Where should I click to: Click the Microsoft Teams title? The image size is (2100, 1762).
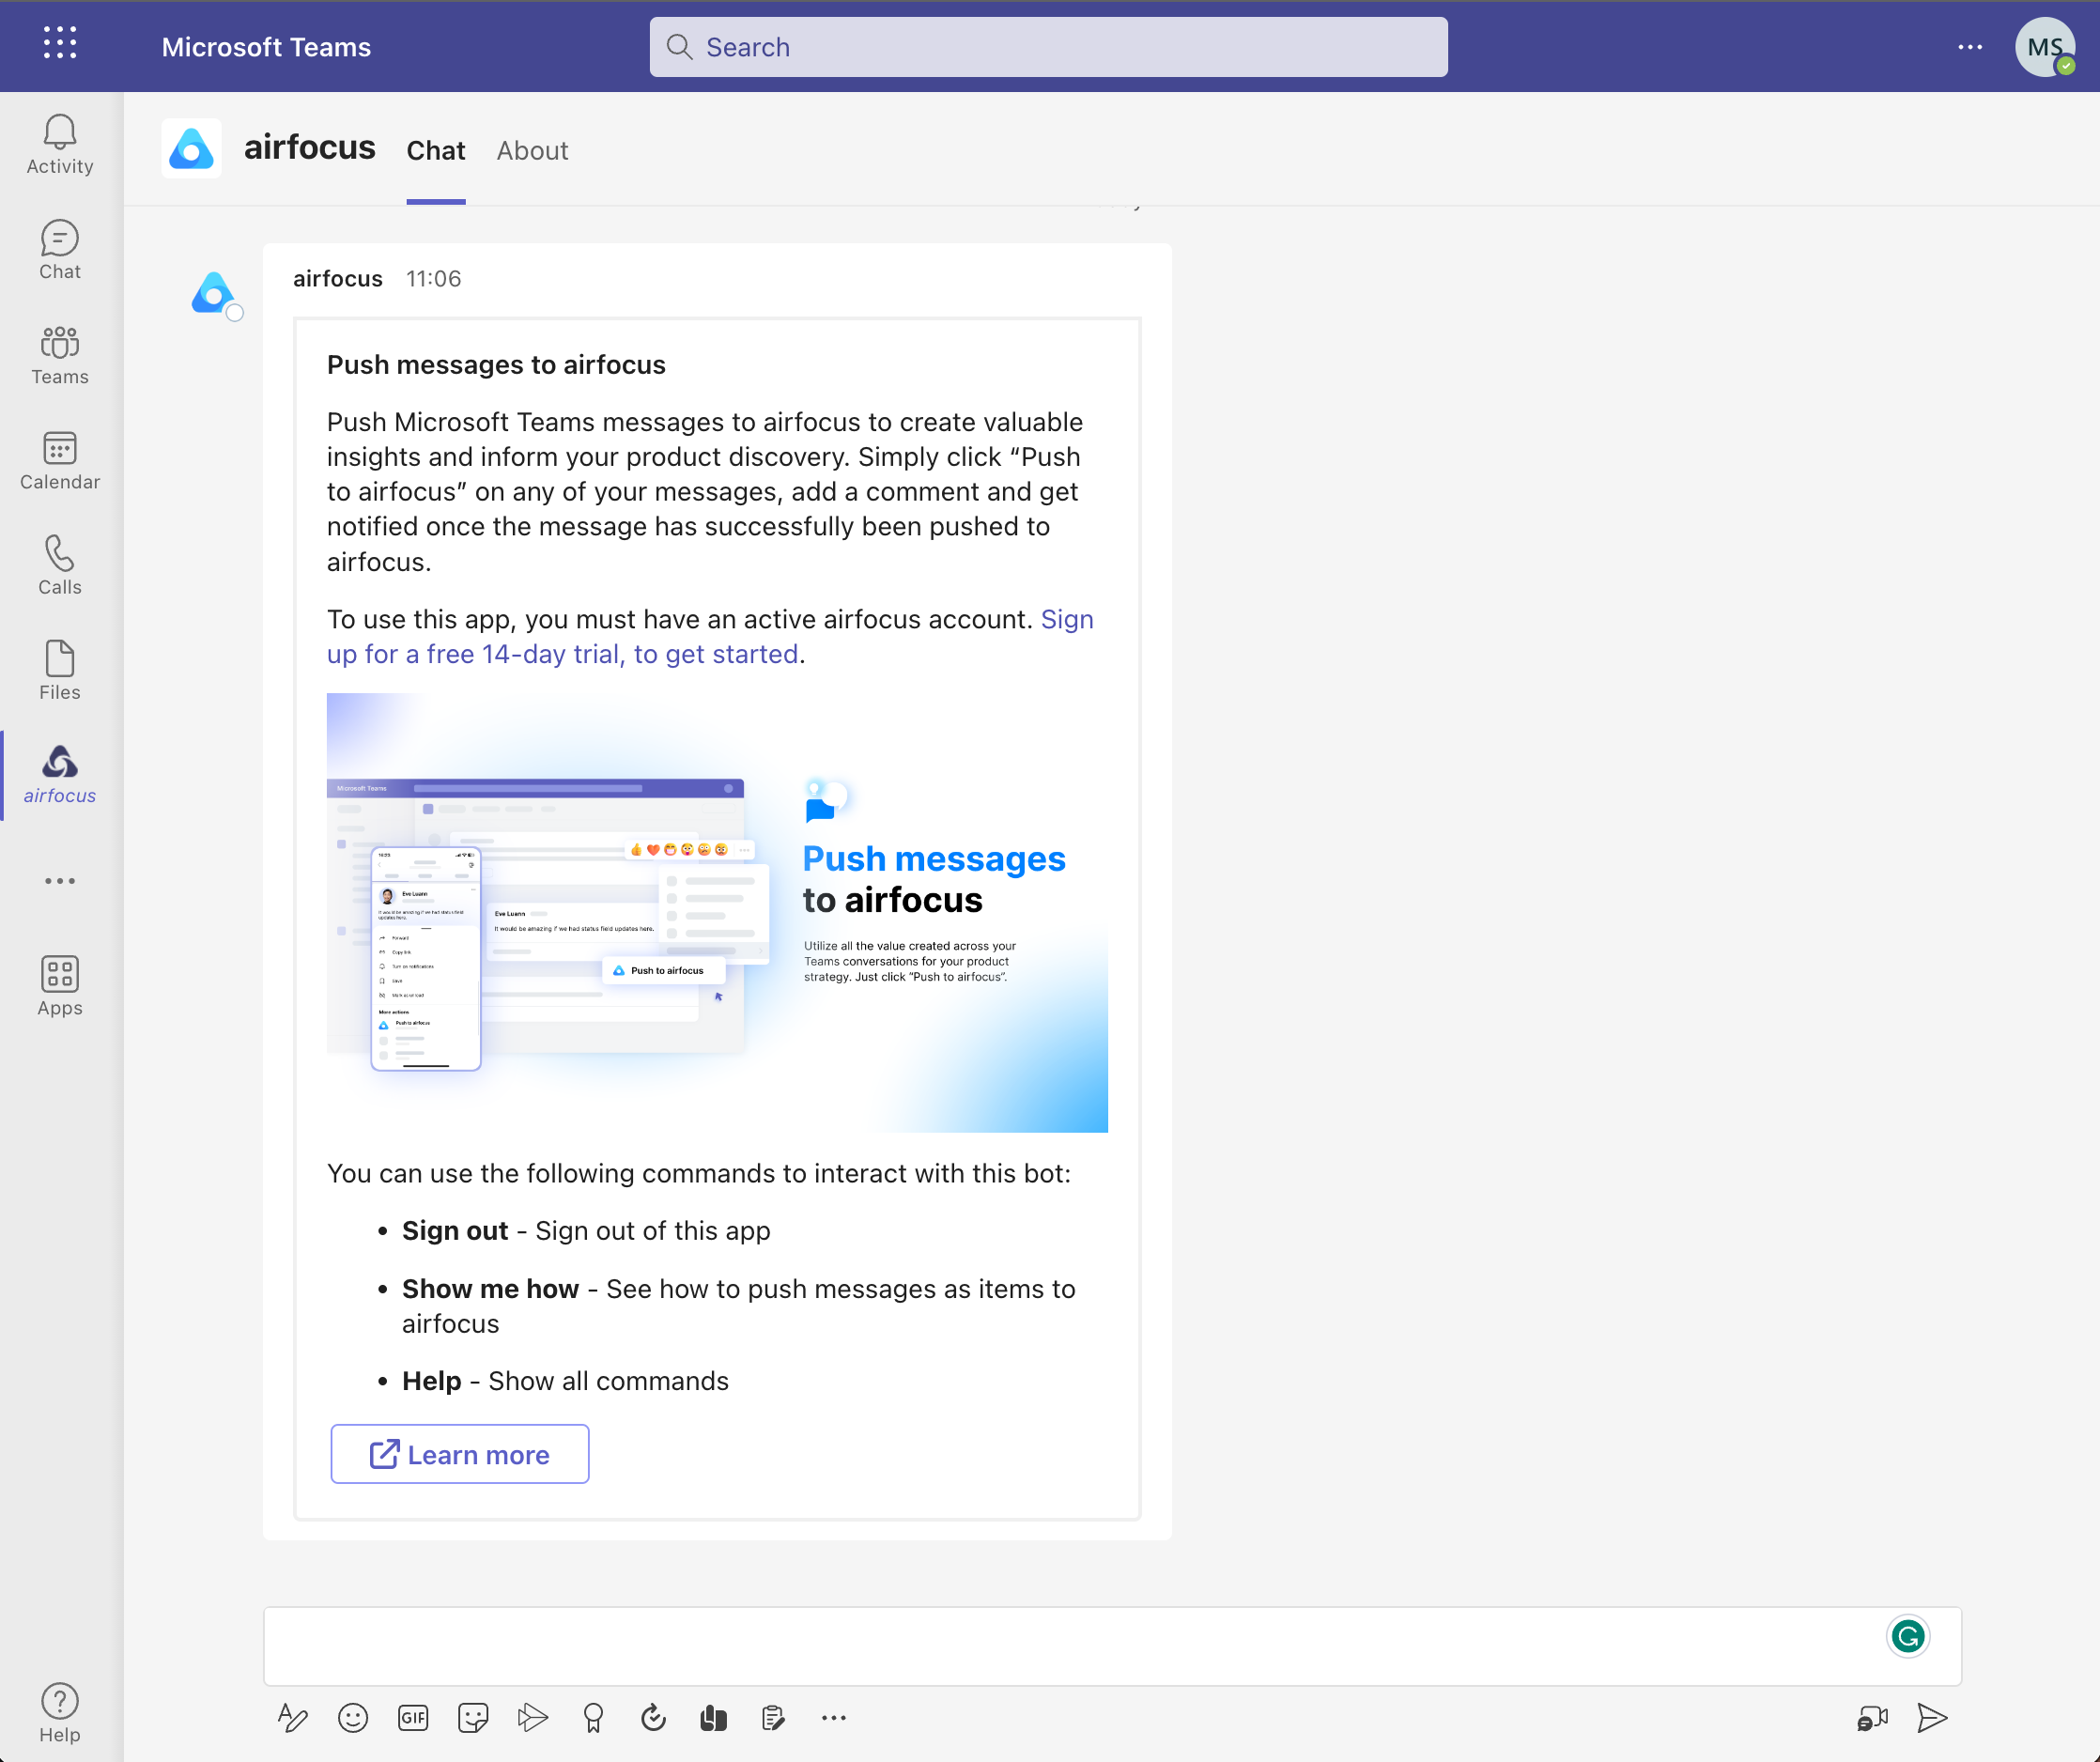tap(266, 47)
